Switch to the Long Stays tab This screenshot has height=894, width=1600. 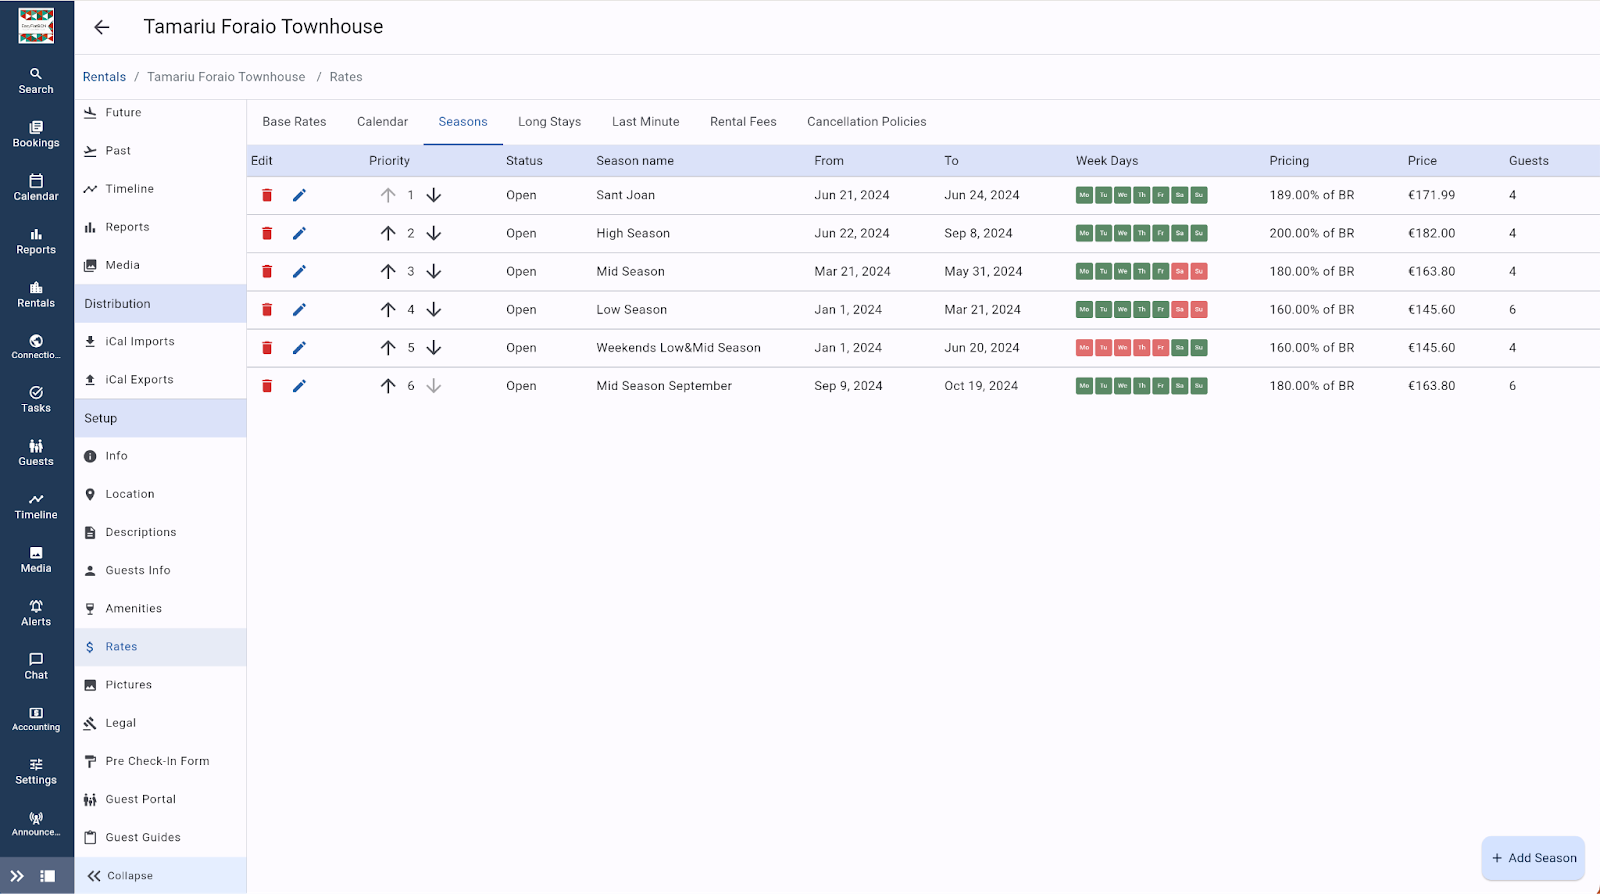549,122
